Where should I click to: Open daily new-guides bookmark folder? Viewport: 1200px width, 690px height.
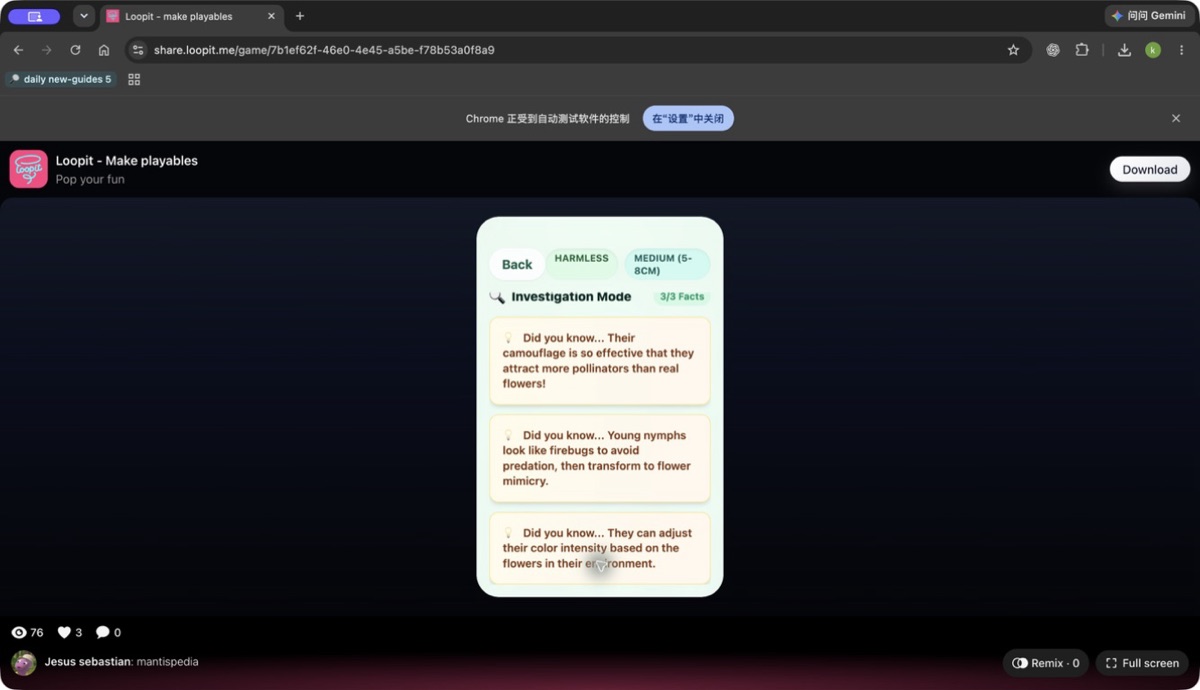pyautogui.click(x=61, y=79)
